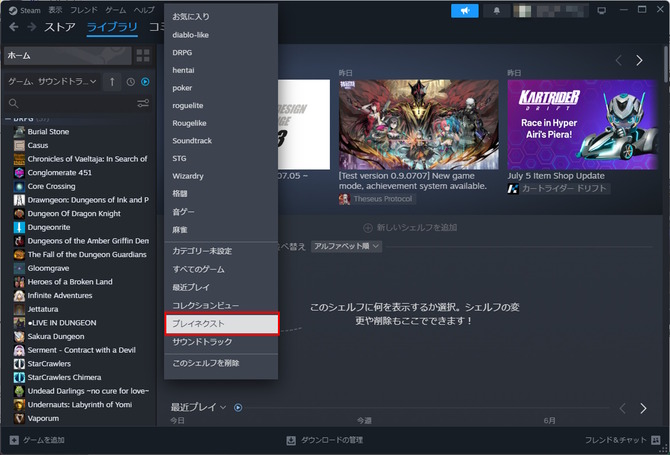This screenshot has height=455, width=670.
Task: Toggle the ready-to-play filter icon in sidebar
Action: click(145, 81)
